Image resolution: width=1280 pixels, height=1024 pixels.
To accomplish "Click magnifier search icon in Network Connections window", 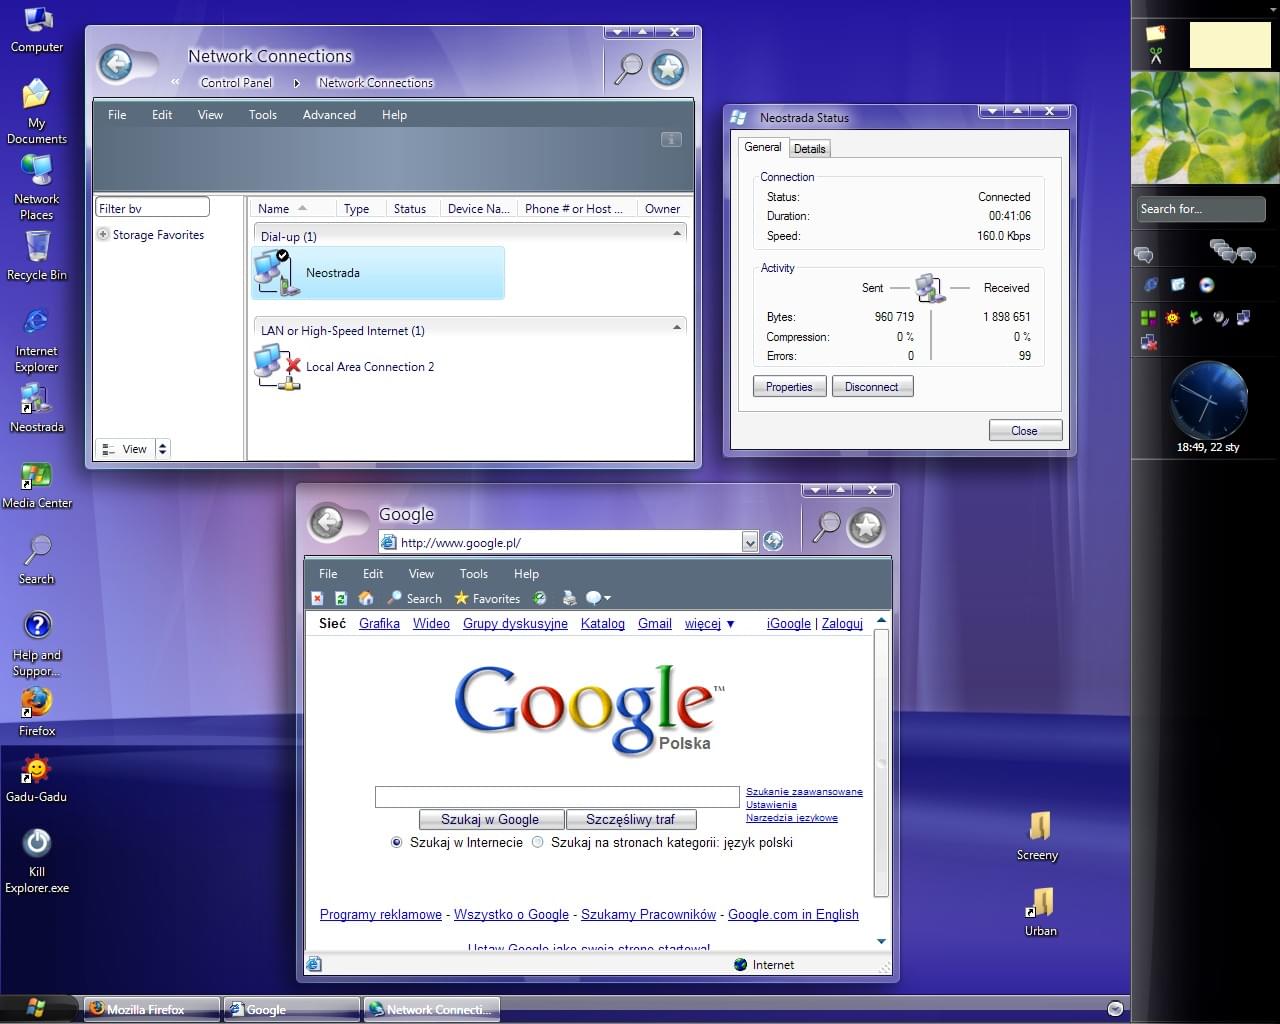I will (628, 68).
